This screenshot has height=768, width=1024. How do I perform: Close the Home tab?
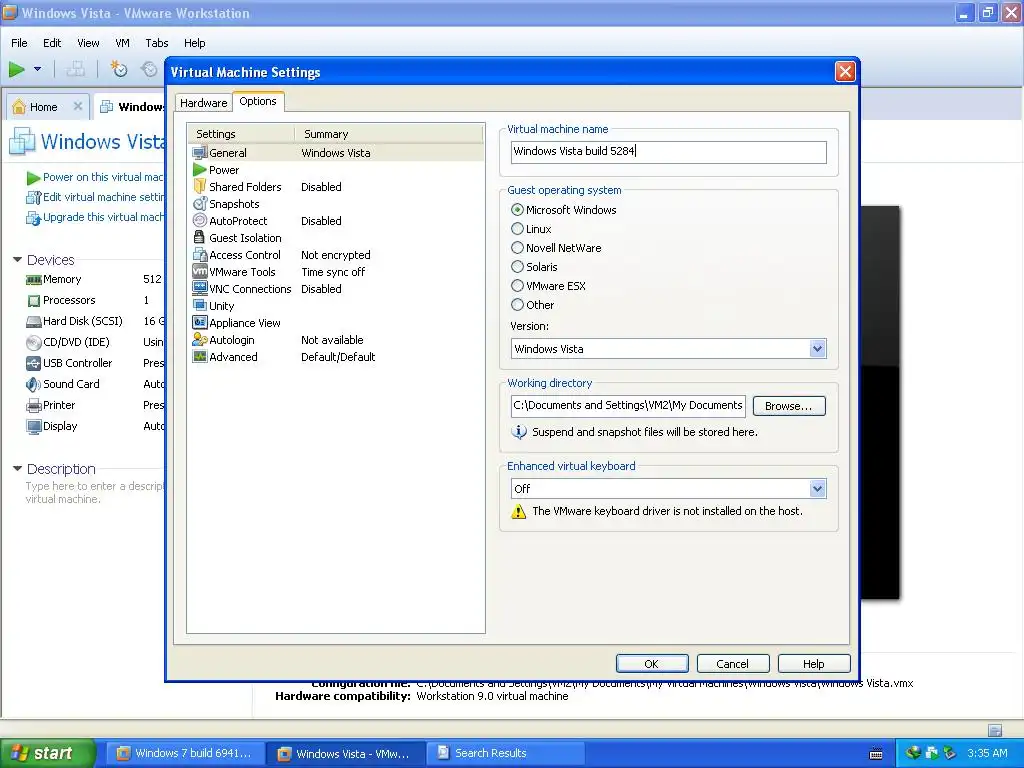point(78,106)
